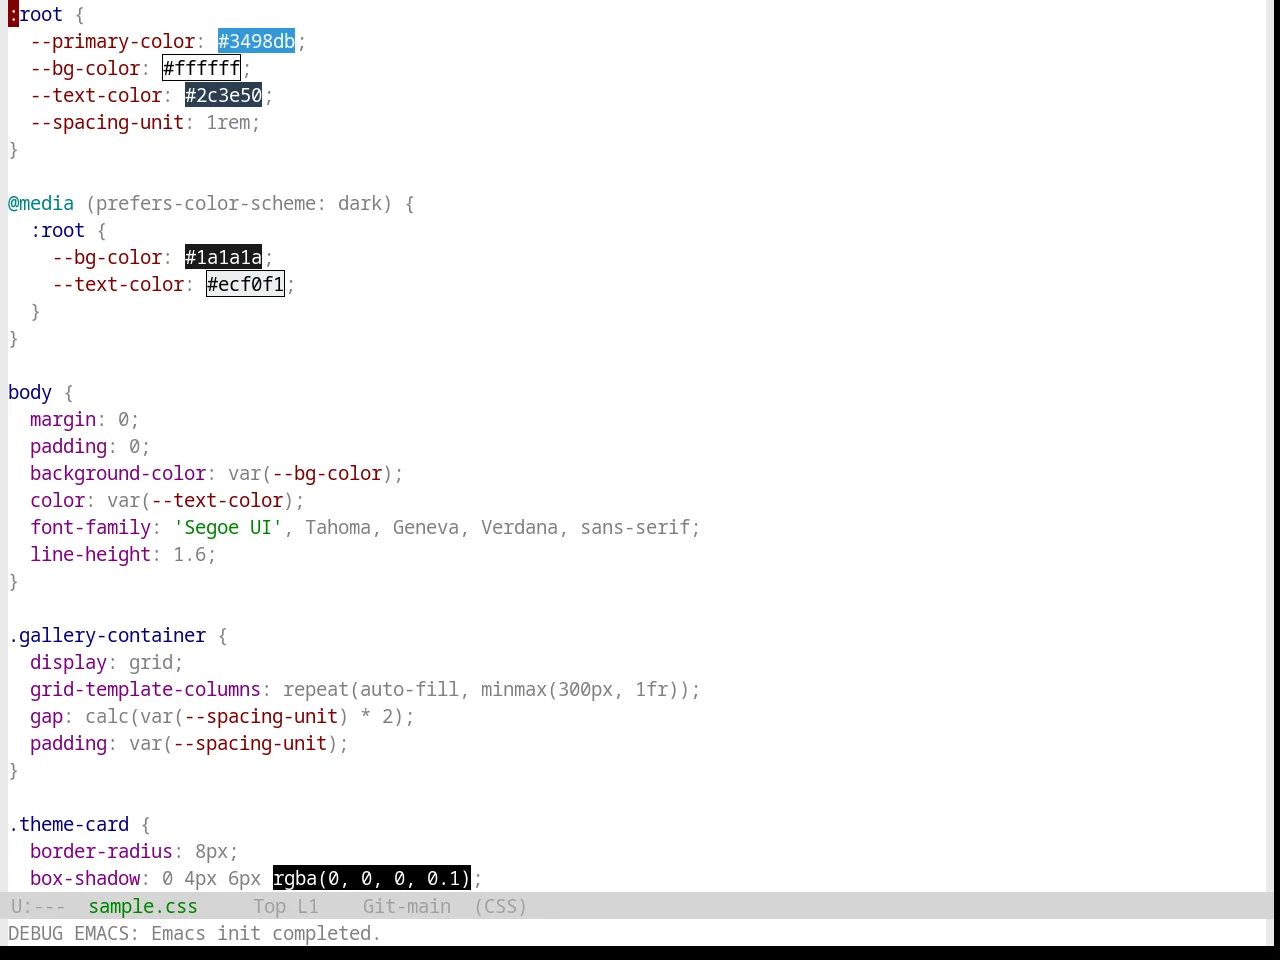Place cursor on the first :root selector
1280x960 pixels.
(x=35, y=14)
